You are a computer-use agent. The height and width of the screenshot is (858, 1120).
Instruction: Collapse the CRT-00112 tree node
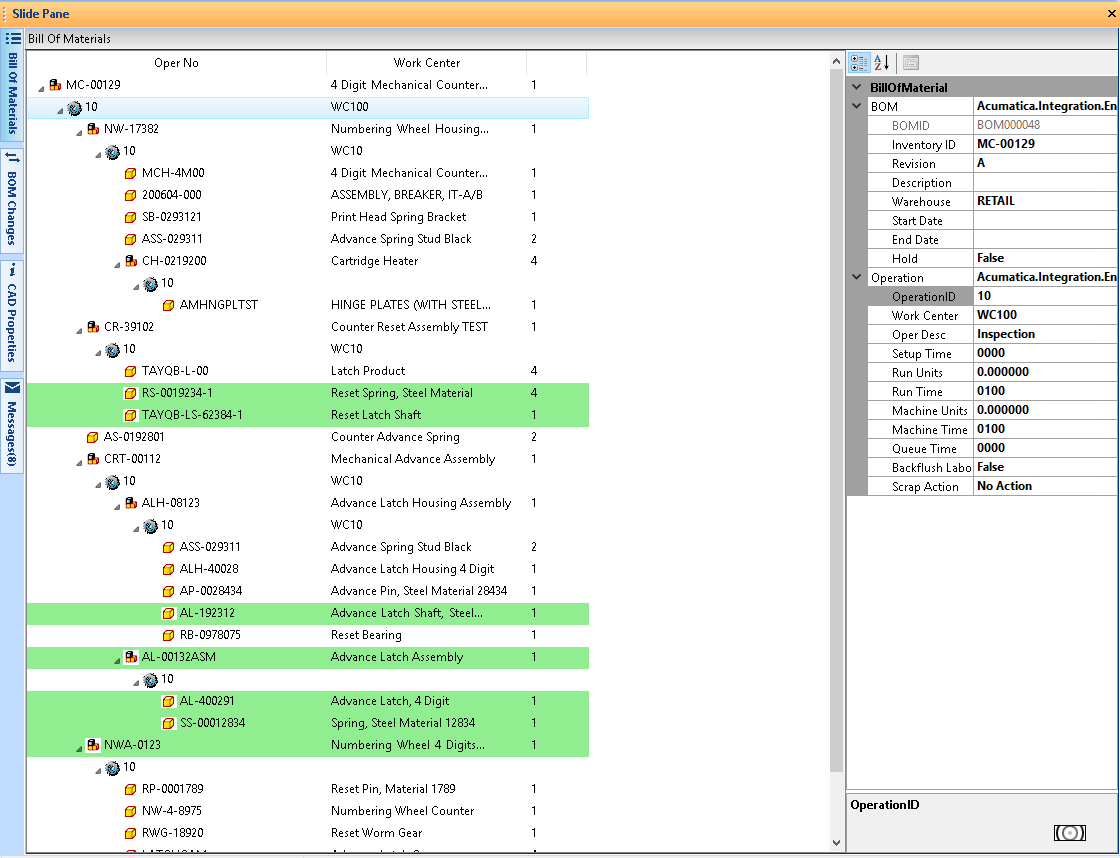click(x=79, y=462)
